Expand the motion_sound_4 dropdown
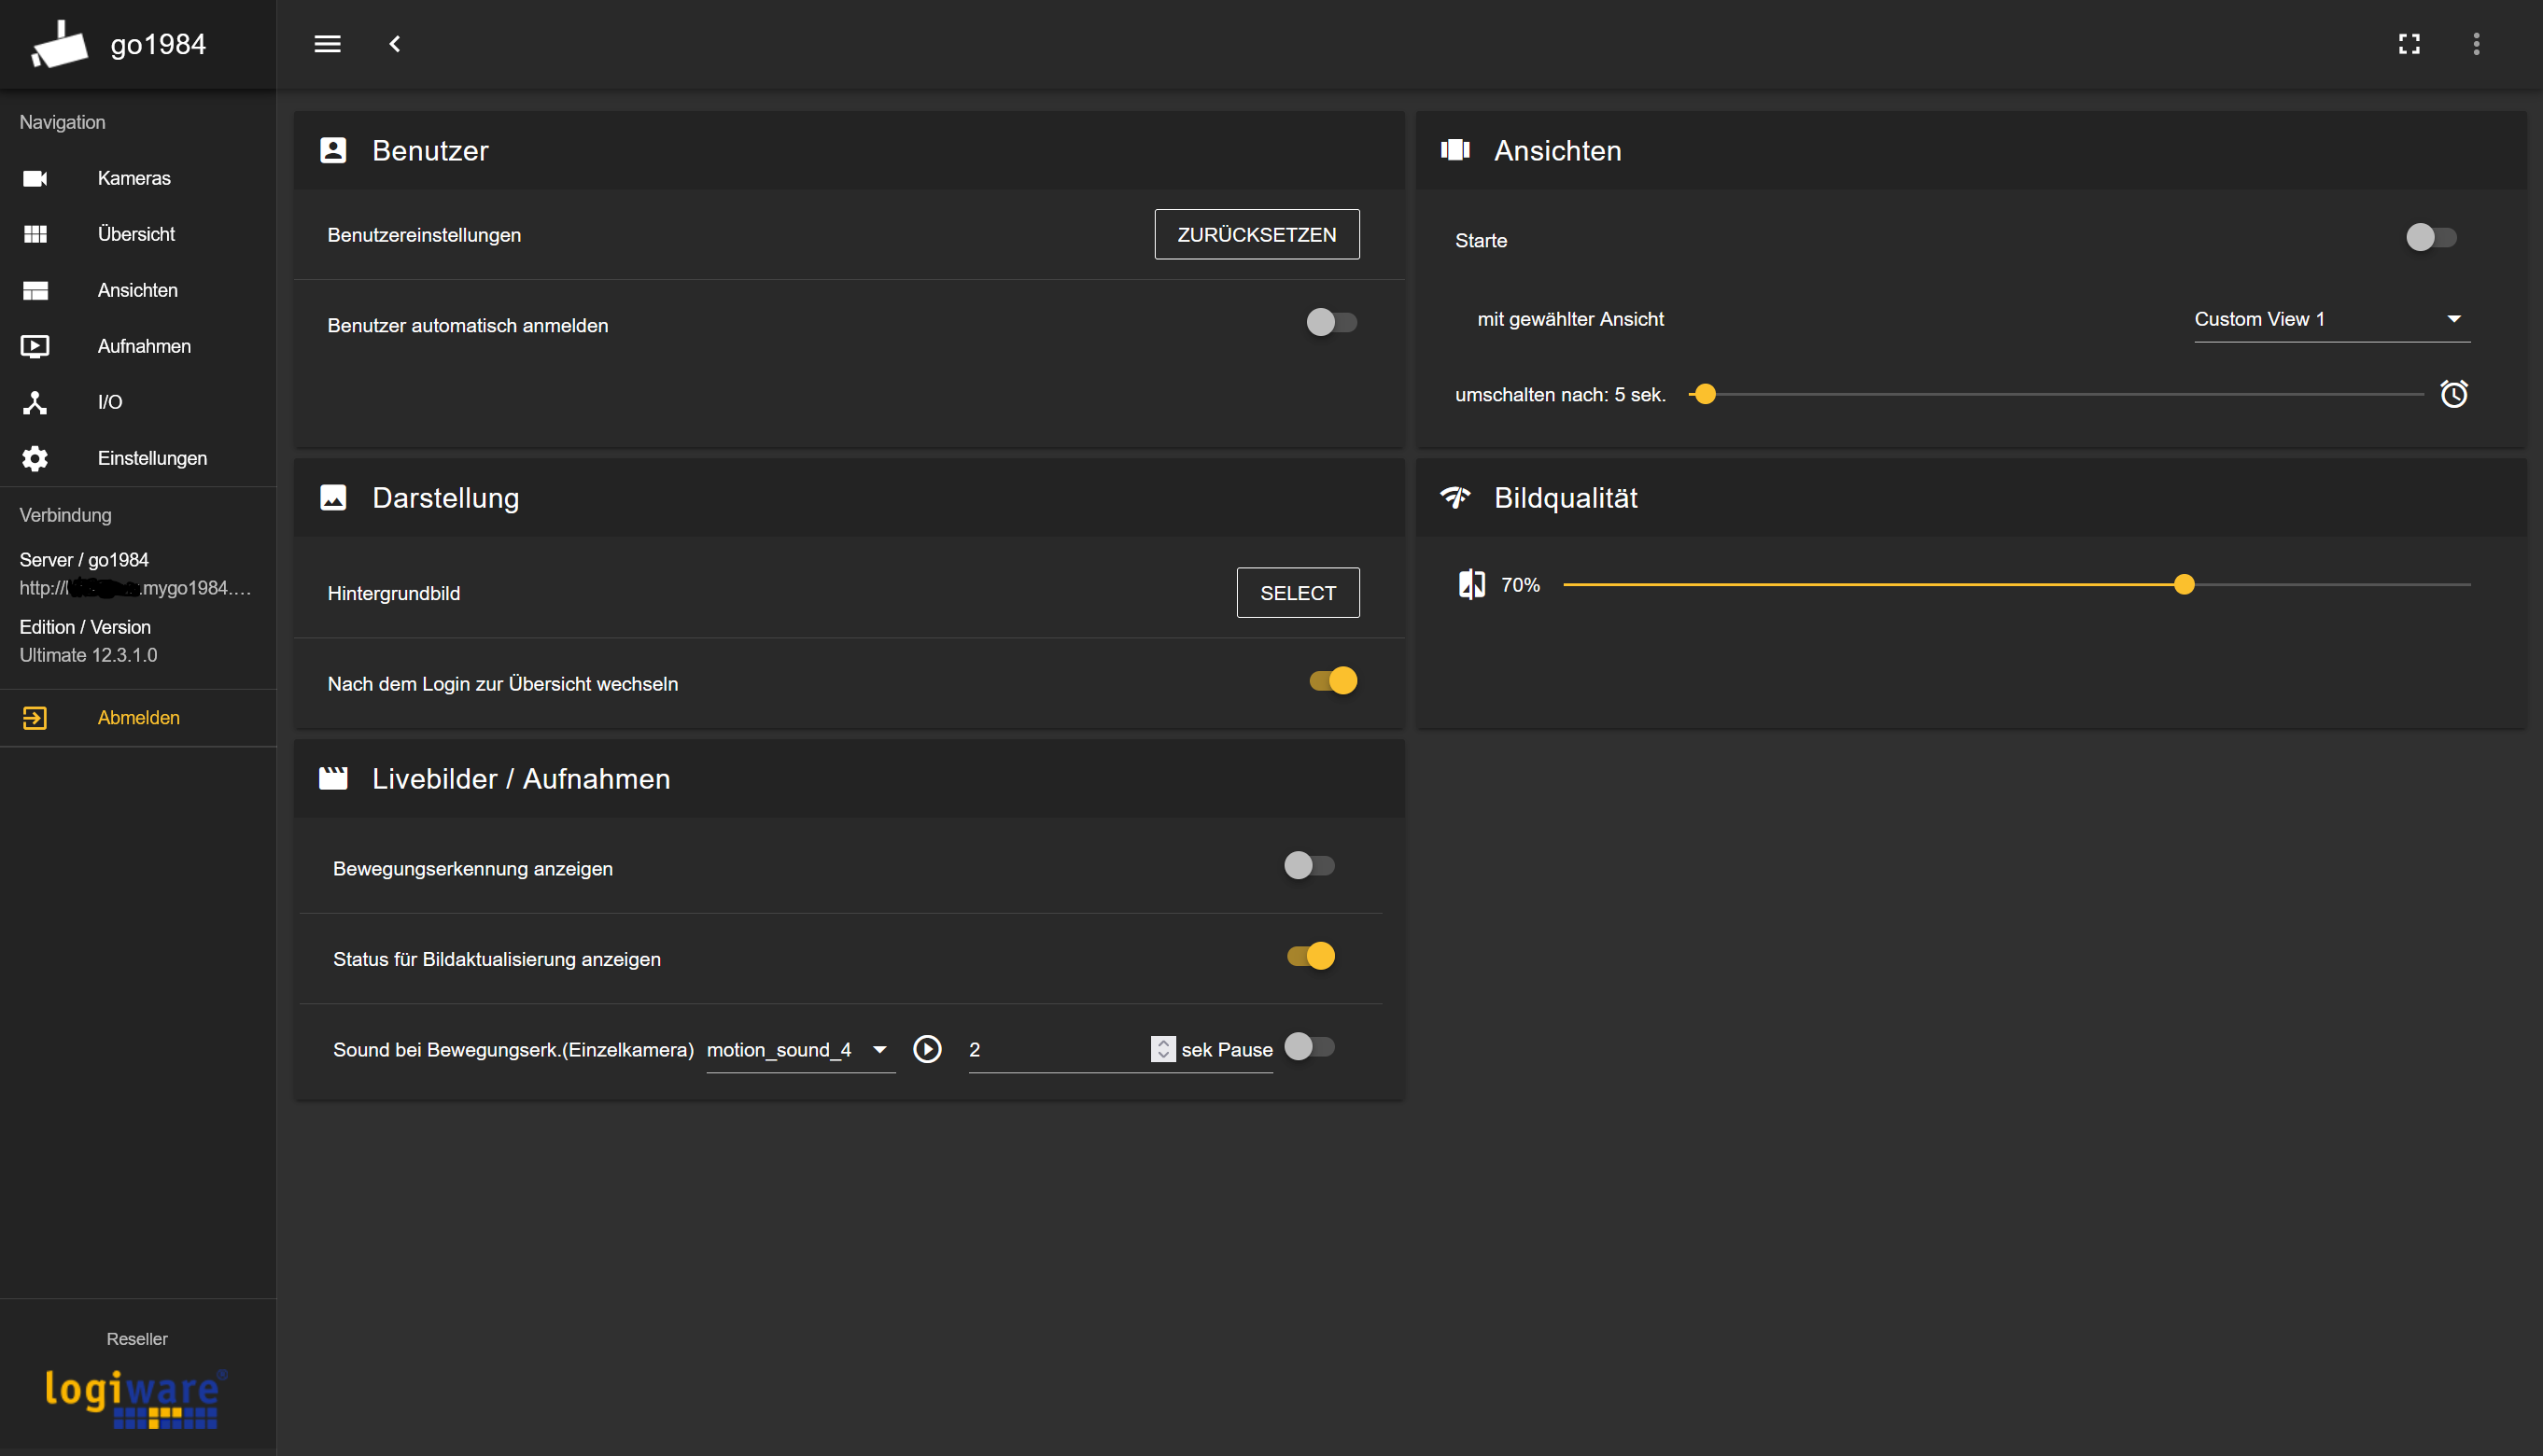 (799, 1050)
